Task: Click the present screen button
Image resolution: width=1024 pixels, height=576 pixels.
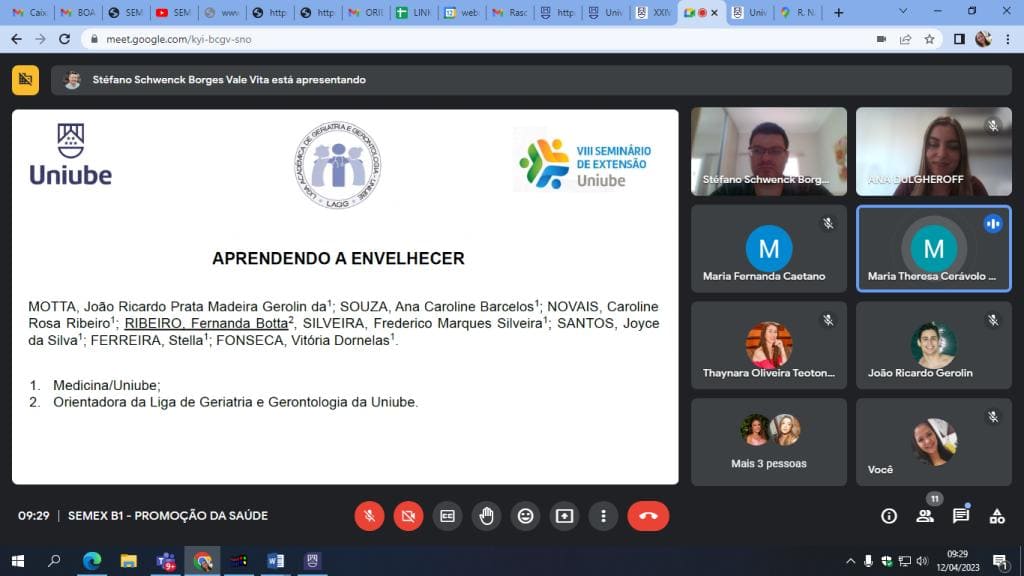Action: click(x=564, y=516)
